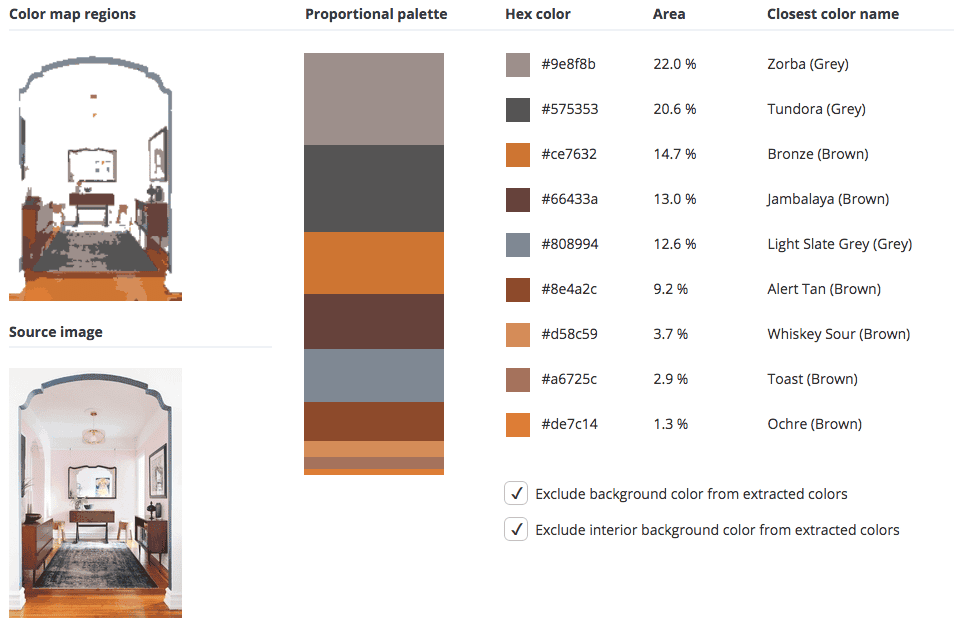
Task: Click the Light Slate Grey (Grey) name
Action: click(839, 245)
